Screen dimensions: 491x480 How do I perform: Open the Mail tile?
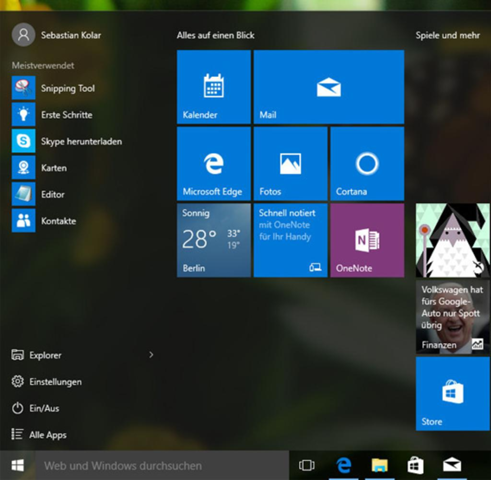click(329, 87)
